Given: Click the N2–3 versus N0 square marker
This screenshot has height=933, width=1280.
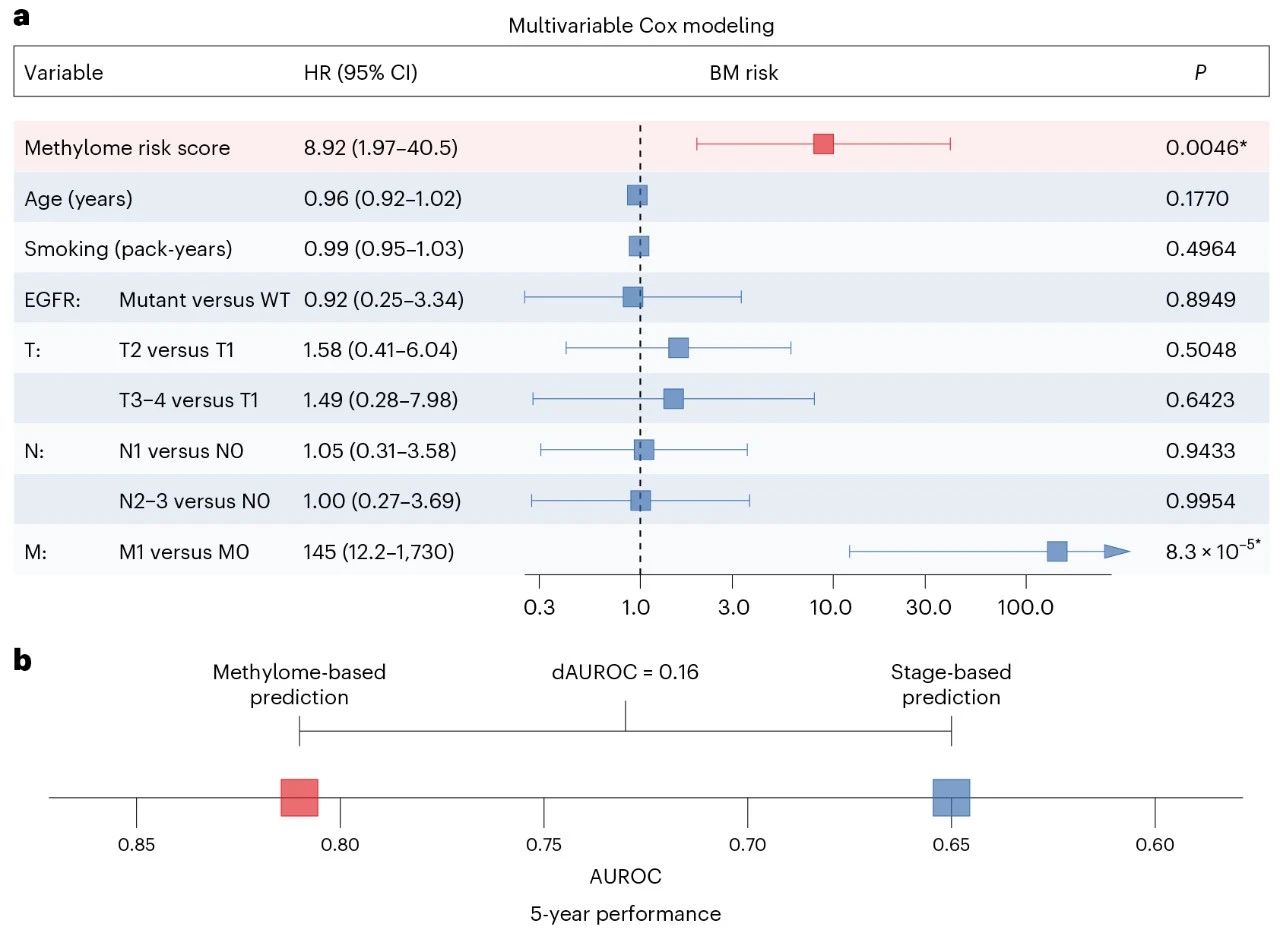Looking at the screenshot, I should click(640, 500).
